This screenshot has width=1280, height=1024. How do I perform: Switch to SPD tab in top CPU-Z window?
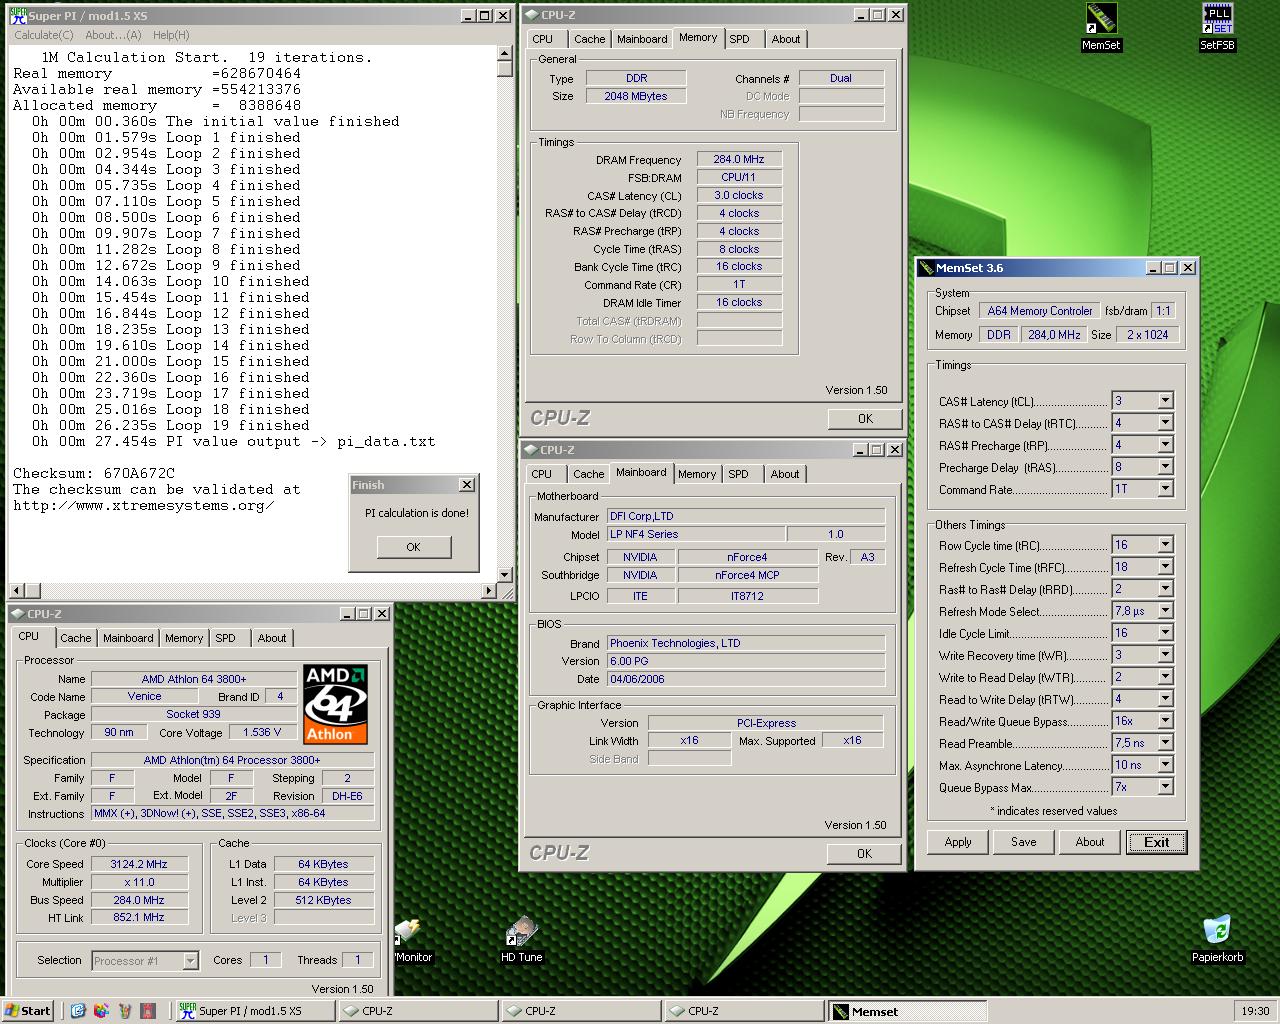click(739, 39)
